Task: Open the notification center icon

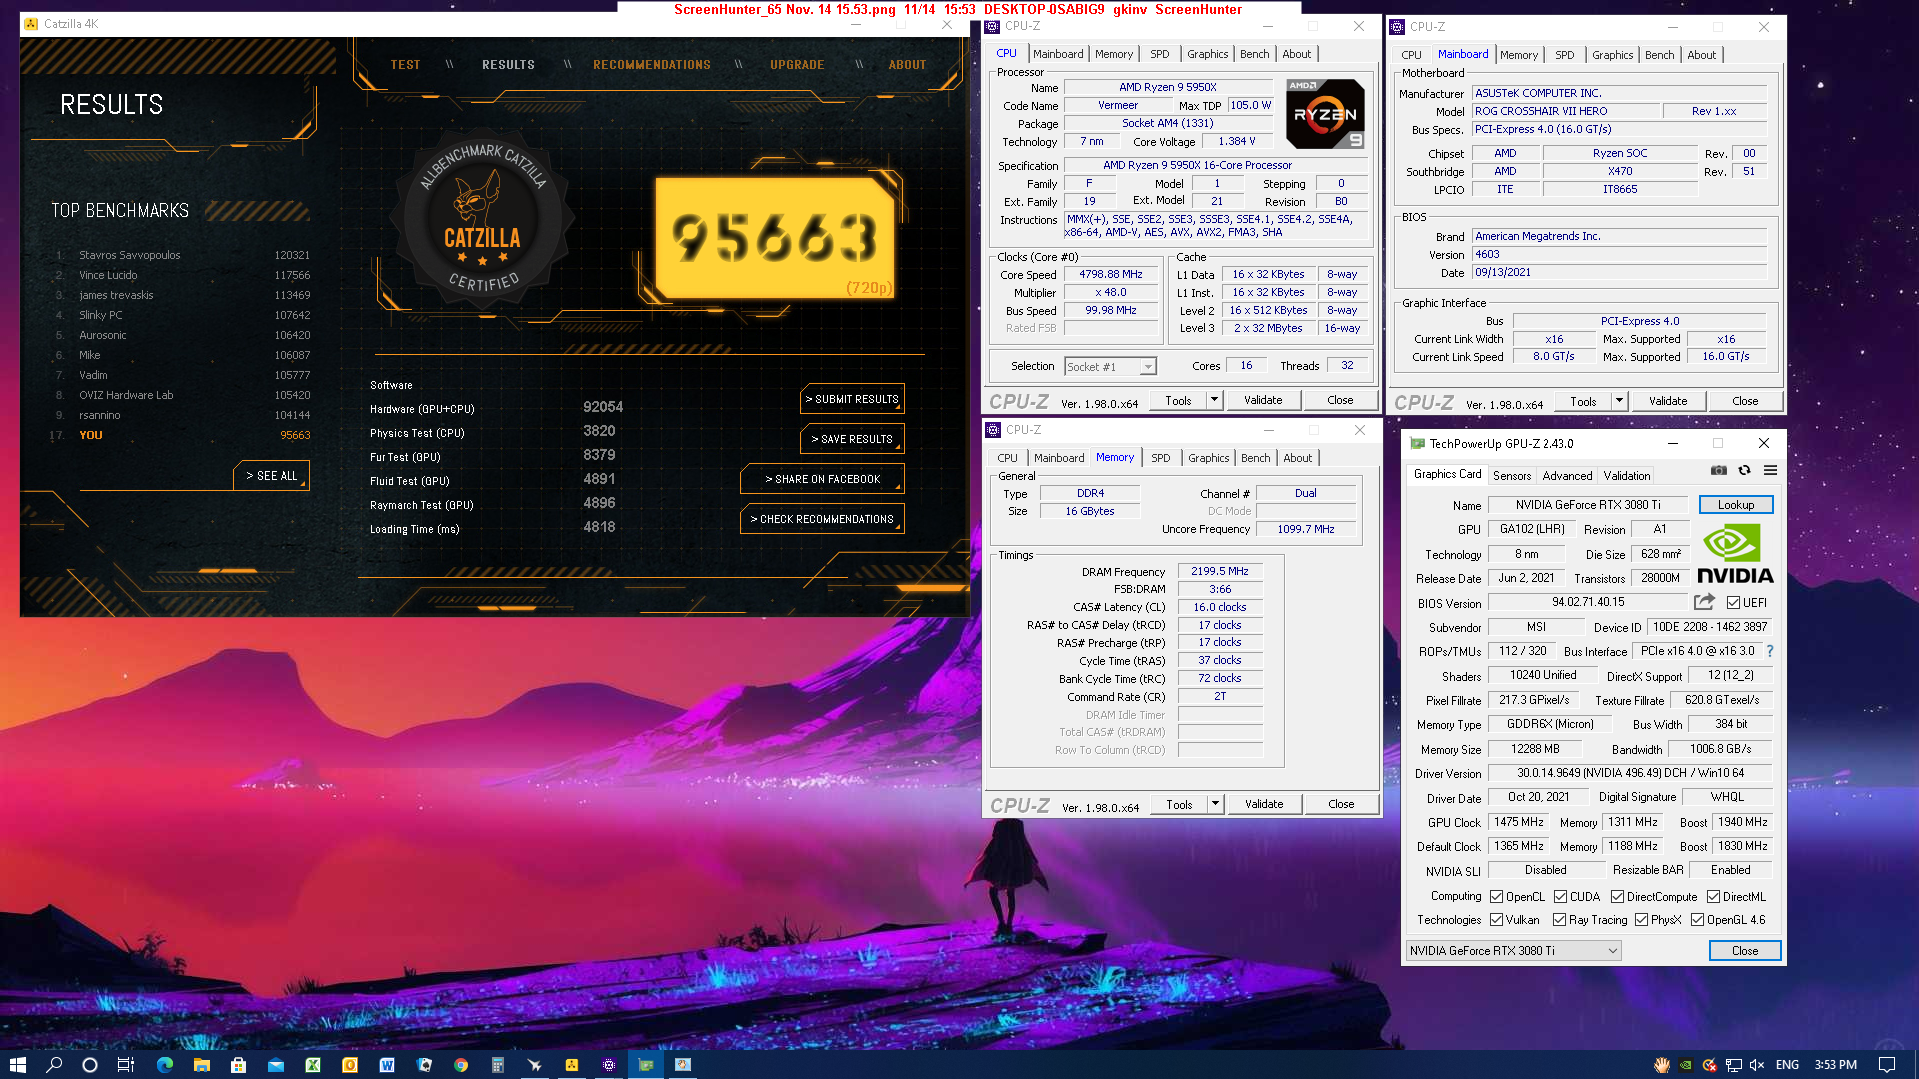Action: 1887,1065
